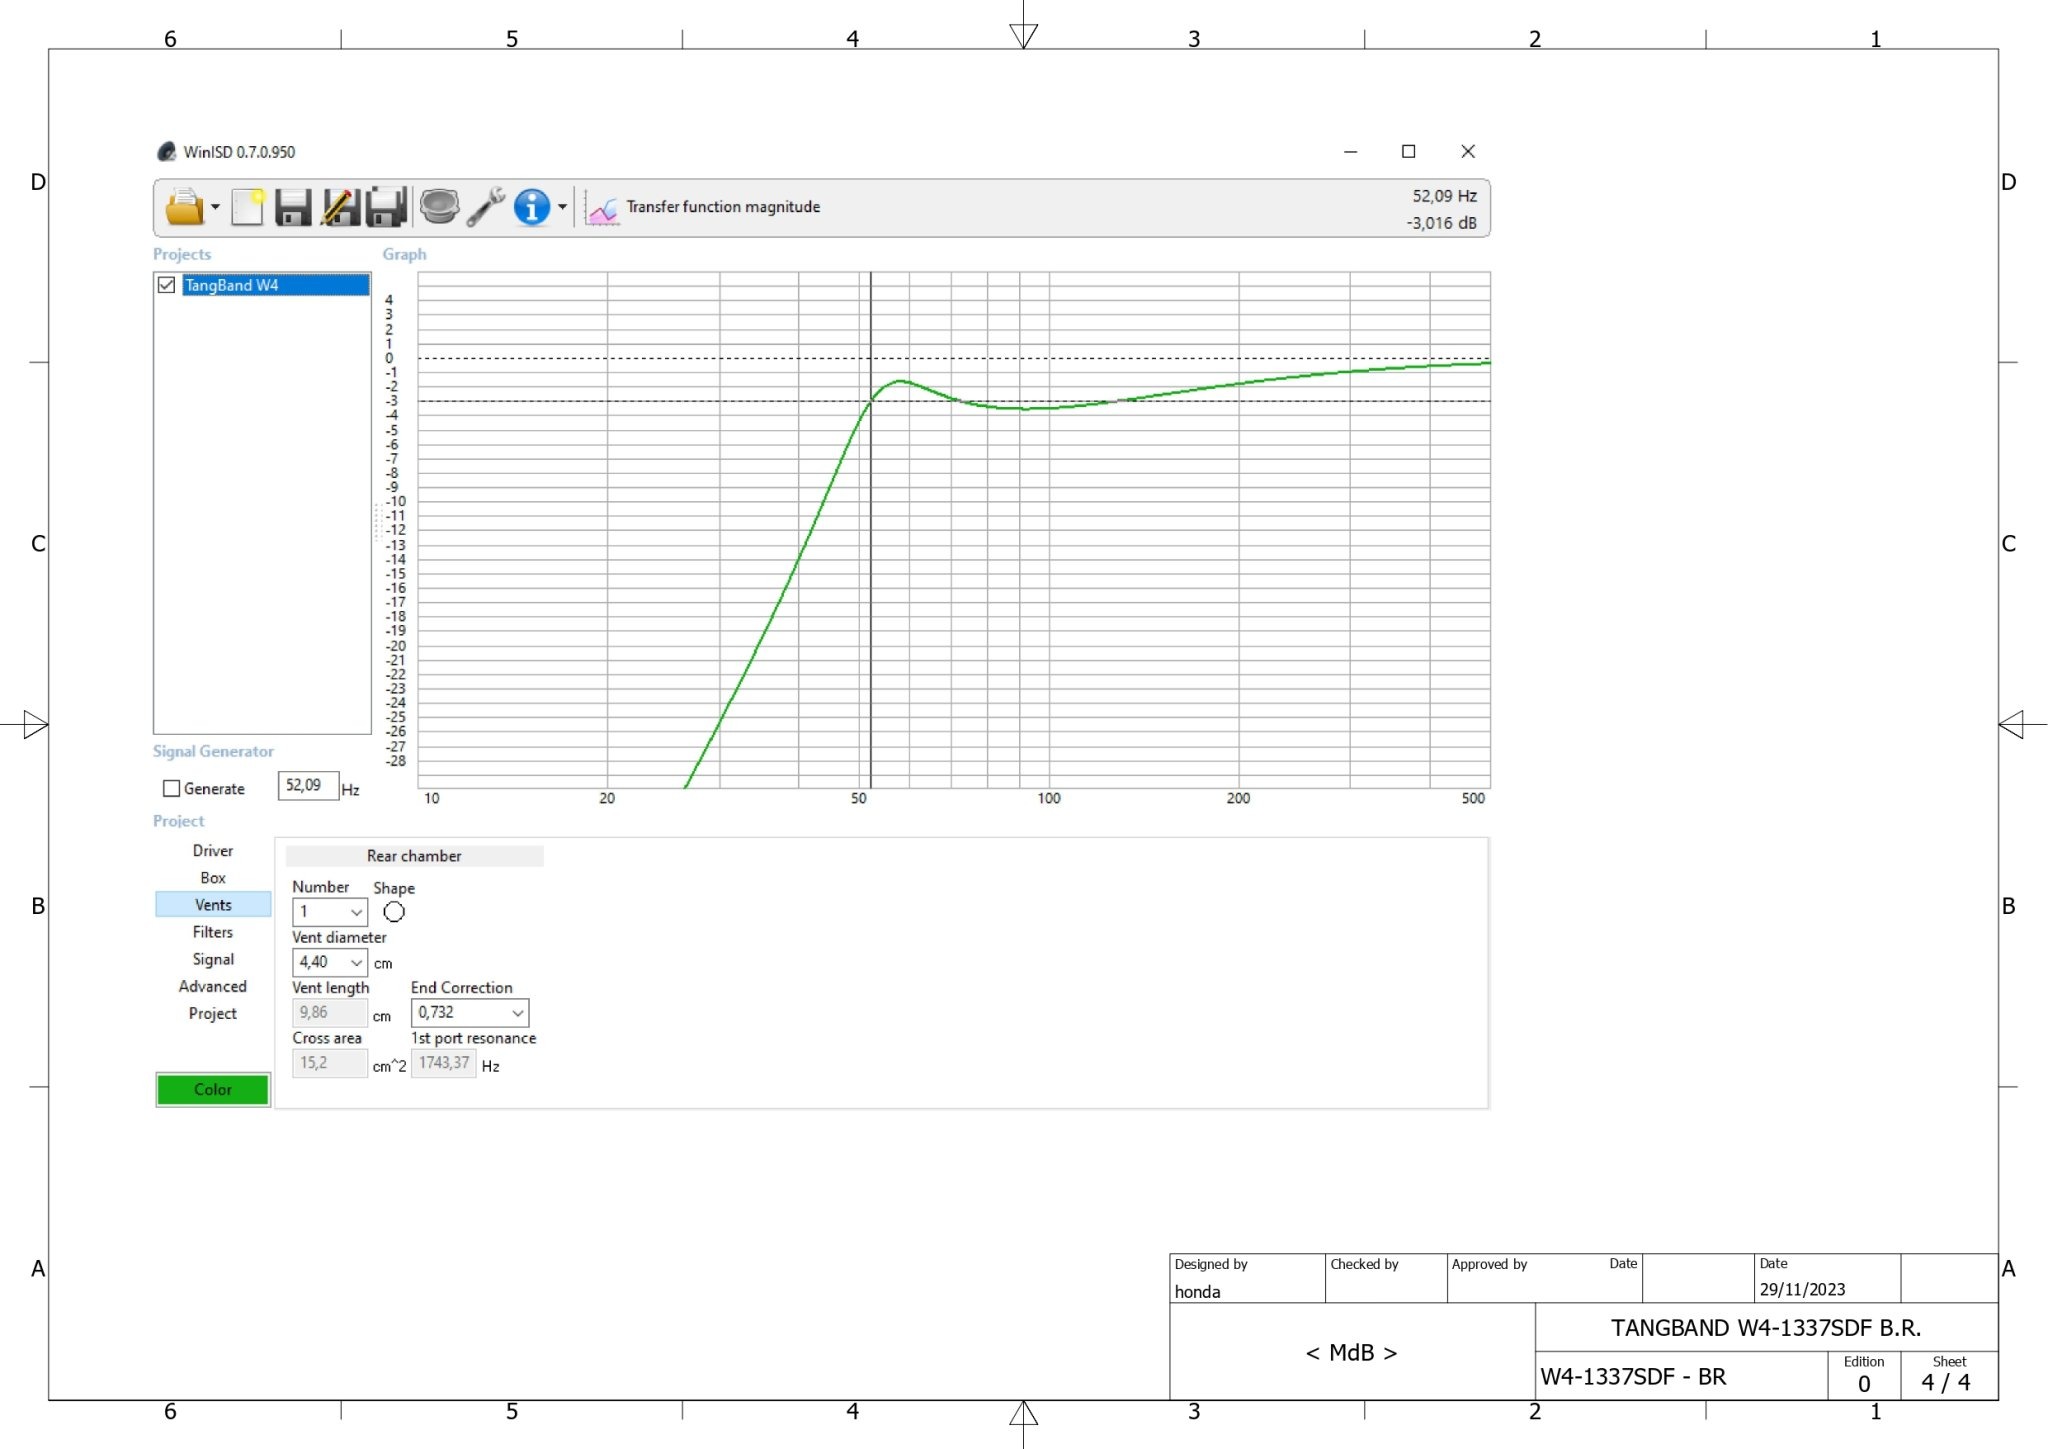Click the WinISD application title icon
Viewport: 2048px width, 1449px height.
tap(167, 152)
